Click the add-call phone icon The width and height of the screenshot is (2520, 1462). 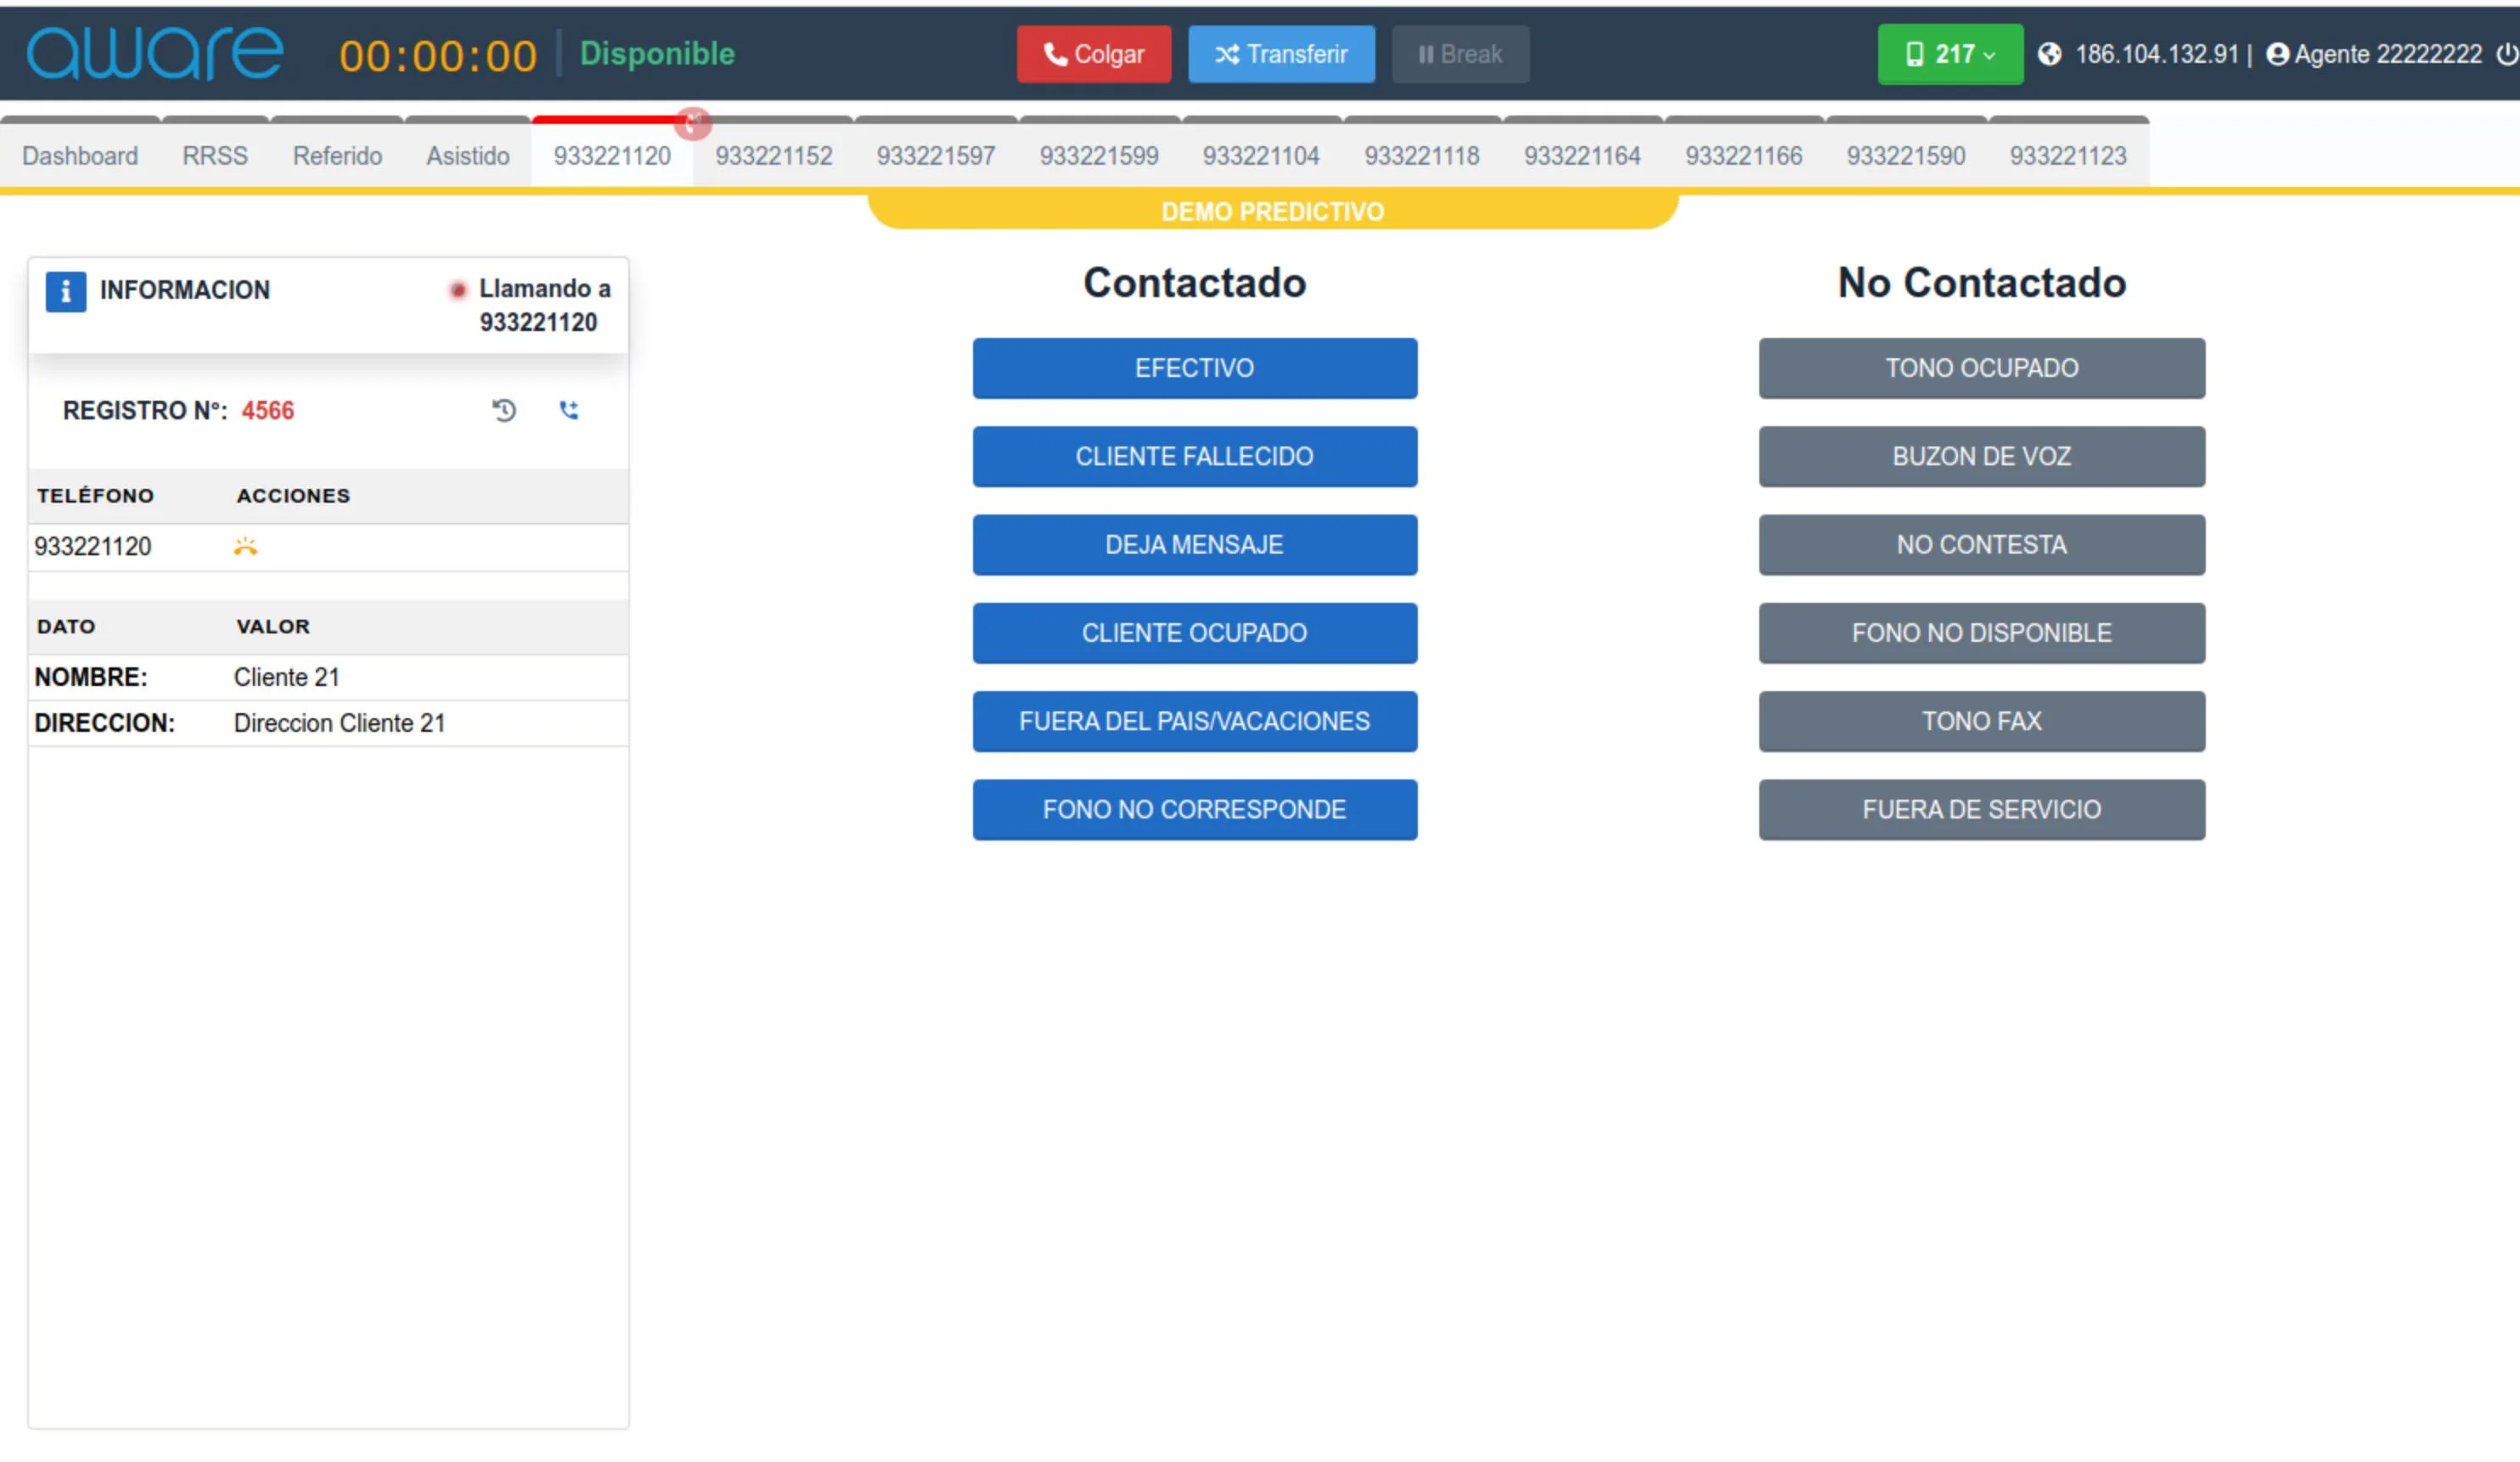click(570, 410)
